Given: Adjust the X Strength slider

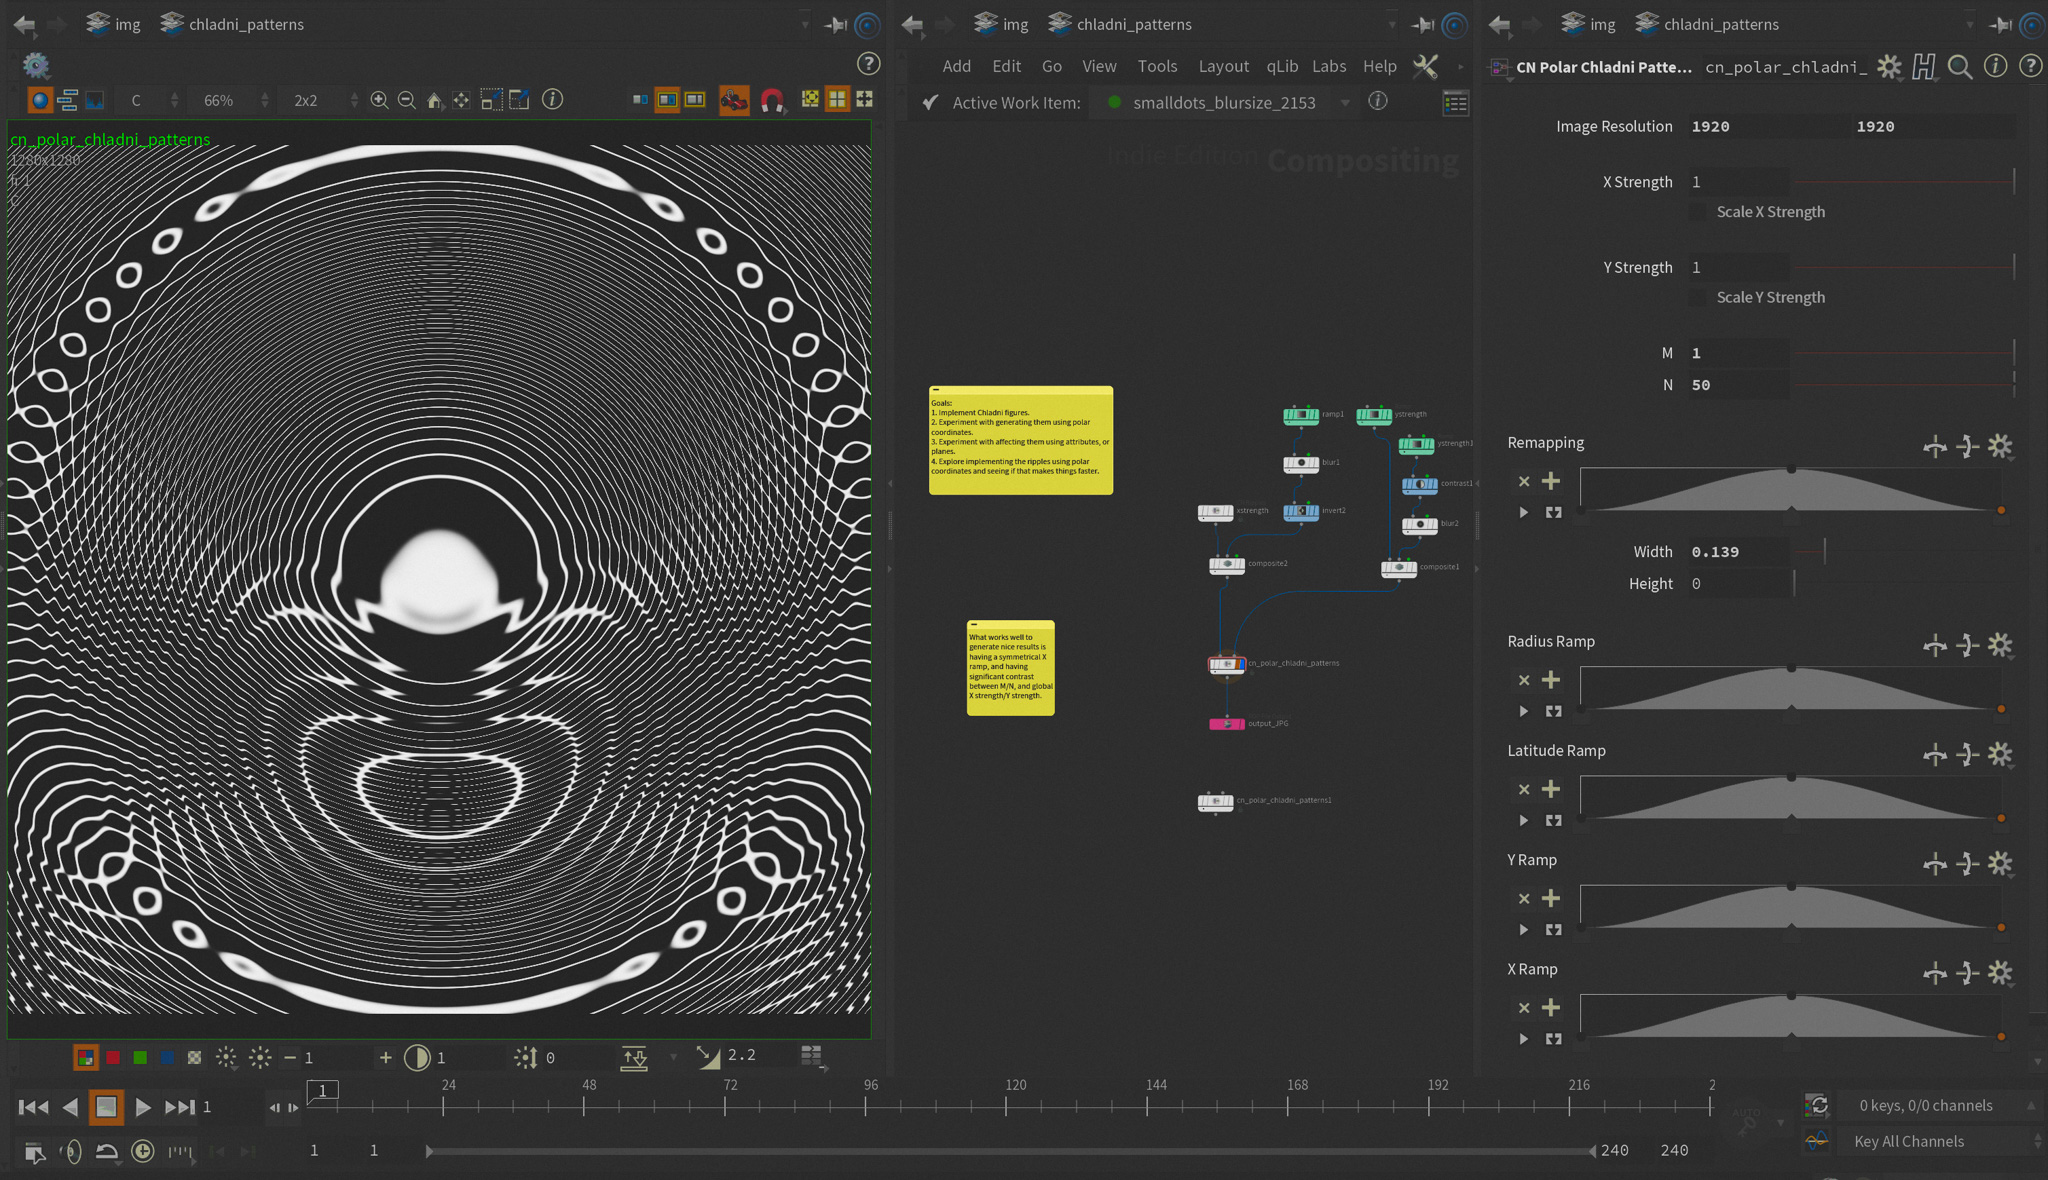Looking at the screenshot, I should point(1904,182).
